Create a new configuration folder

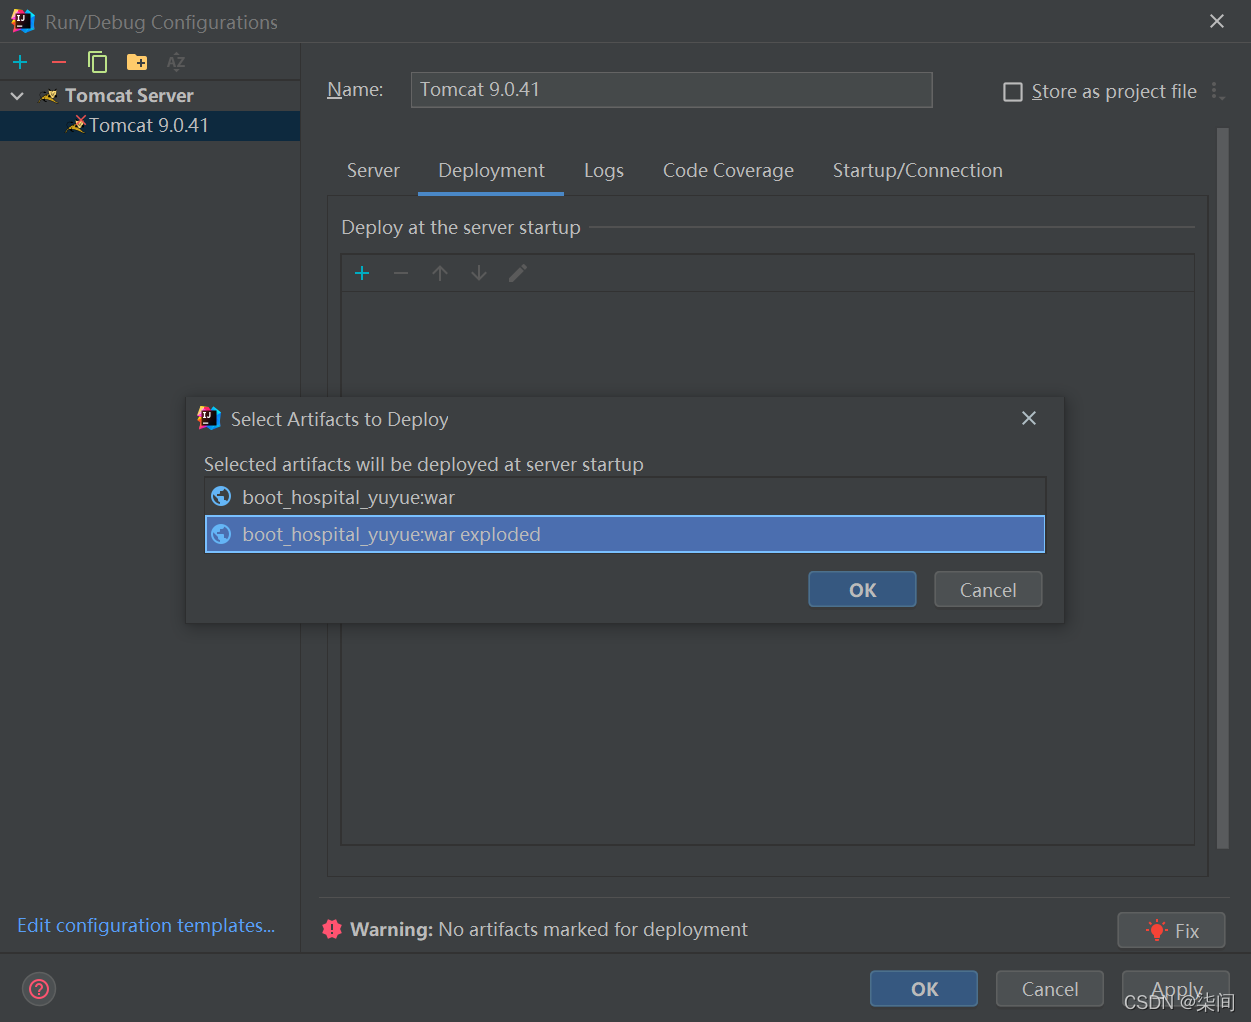point(137,62)
